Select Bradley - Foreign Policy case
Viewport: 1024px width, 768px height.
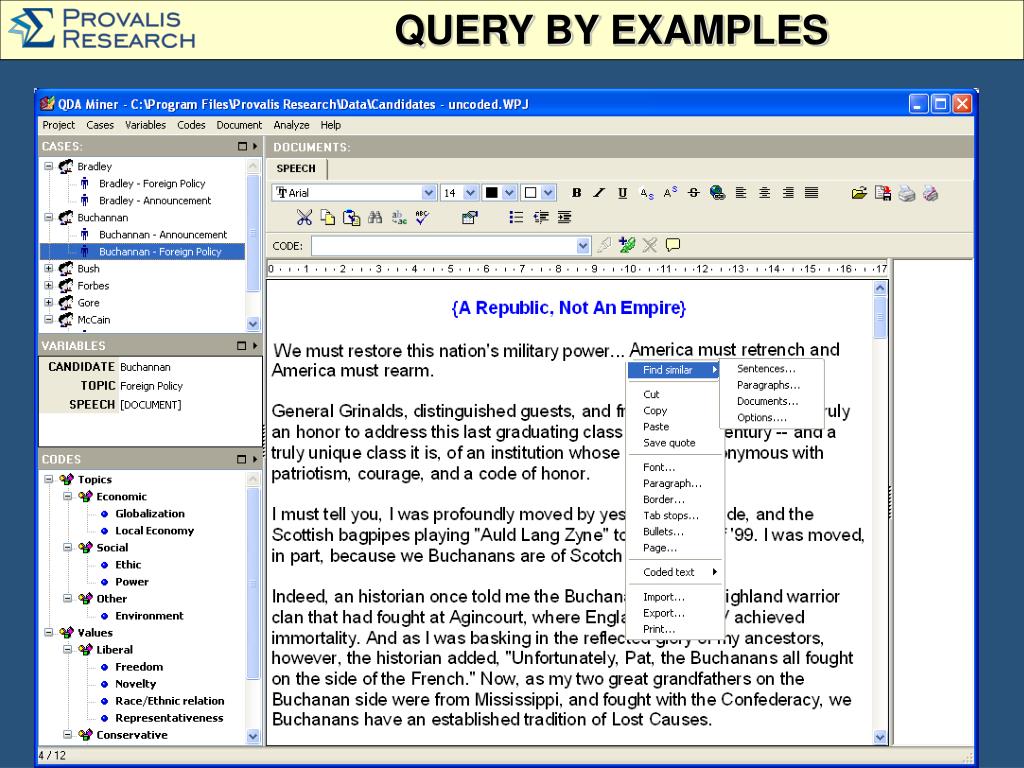(x=152, y=184)
